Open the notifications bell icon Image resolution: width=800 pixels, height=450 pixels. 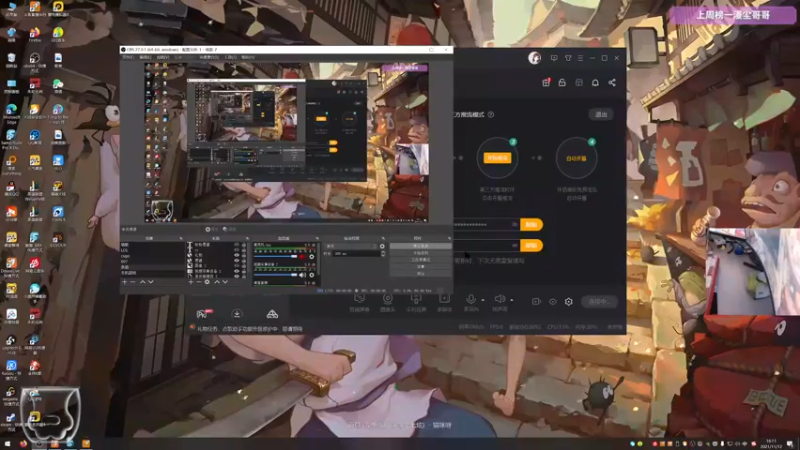click(x=595, y=83)
